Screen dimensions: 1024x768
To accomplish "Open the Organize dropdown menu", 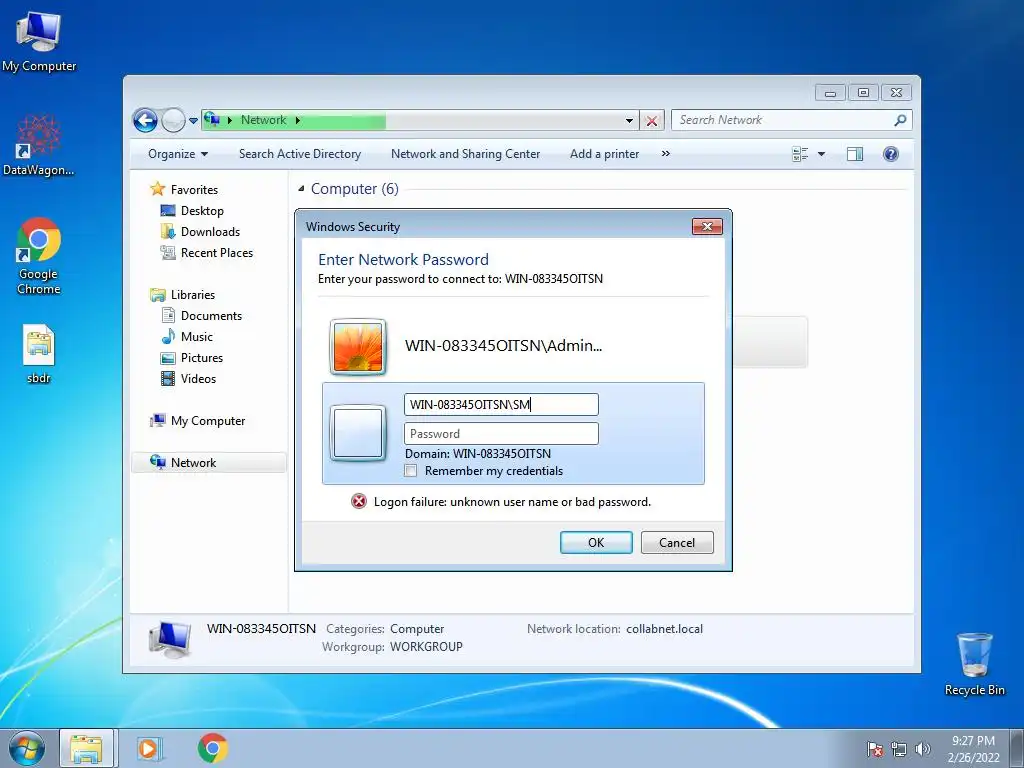I will click(x=178, y=154).
